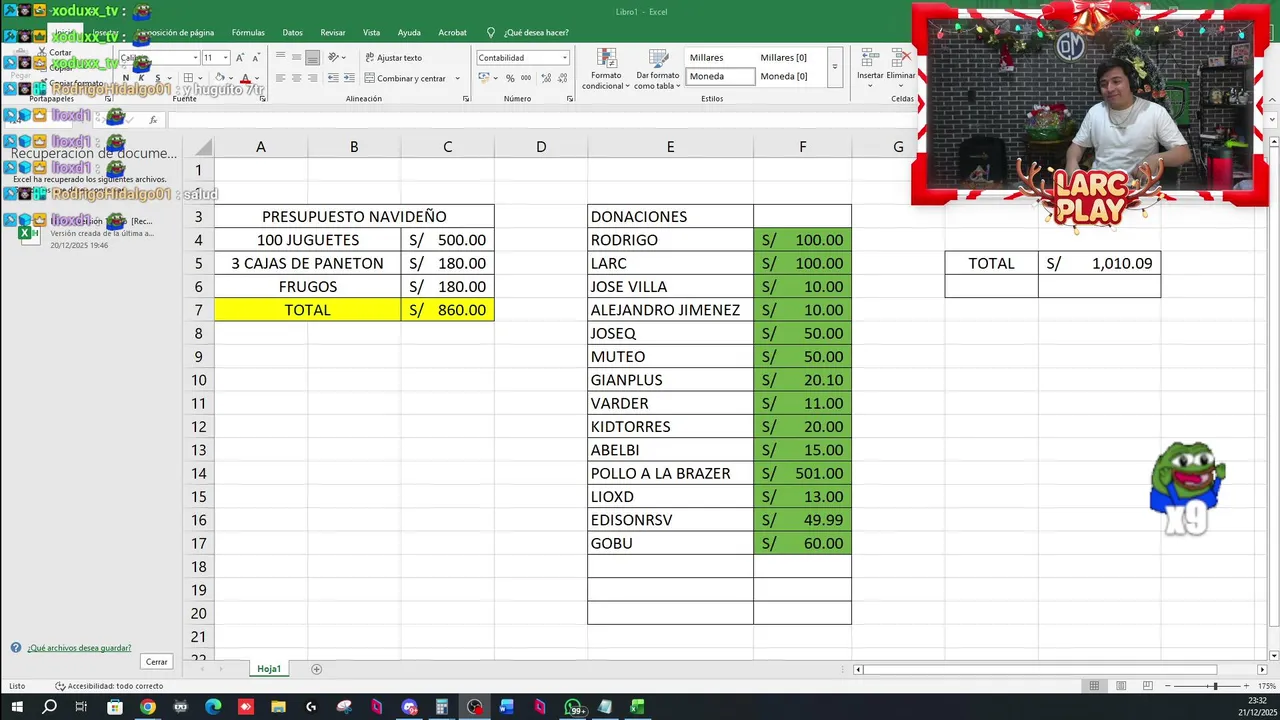Apply percent style to selection
Viewport: 1280px width, 720px height.
[510, 78]
